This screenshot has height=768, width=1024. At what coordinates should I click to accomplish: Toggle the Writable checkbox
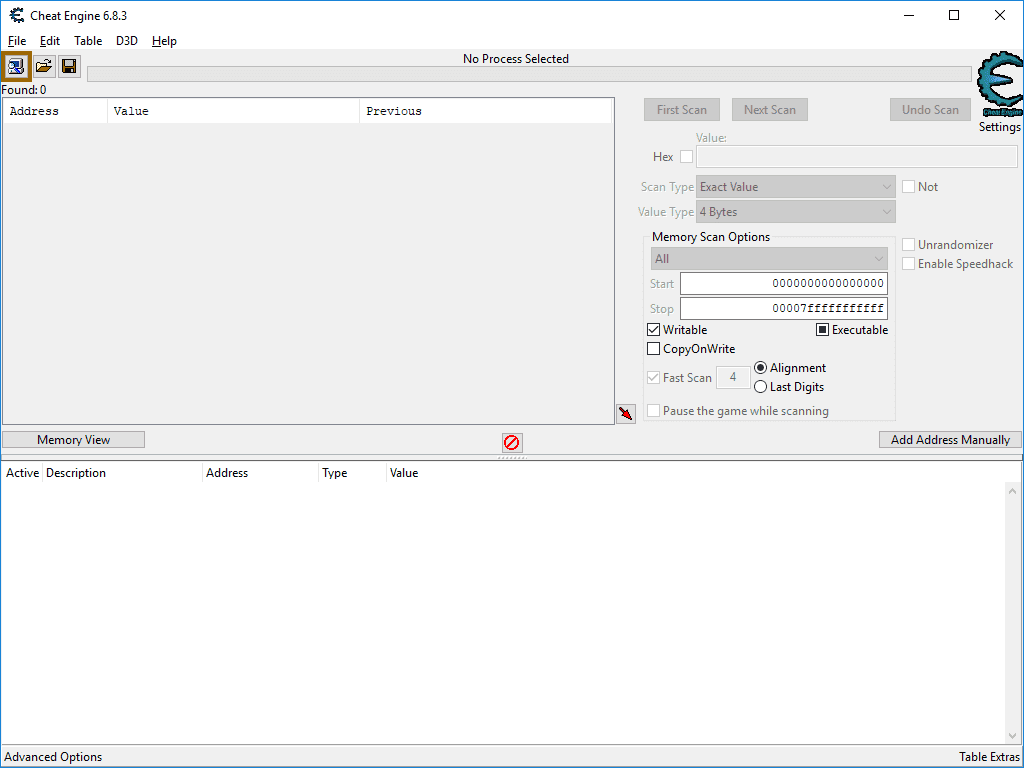(653, 330)
